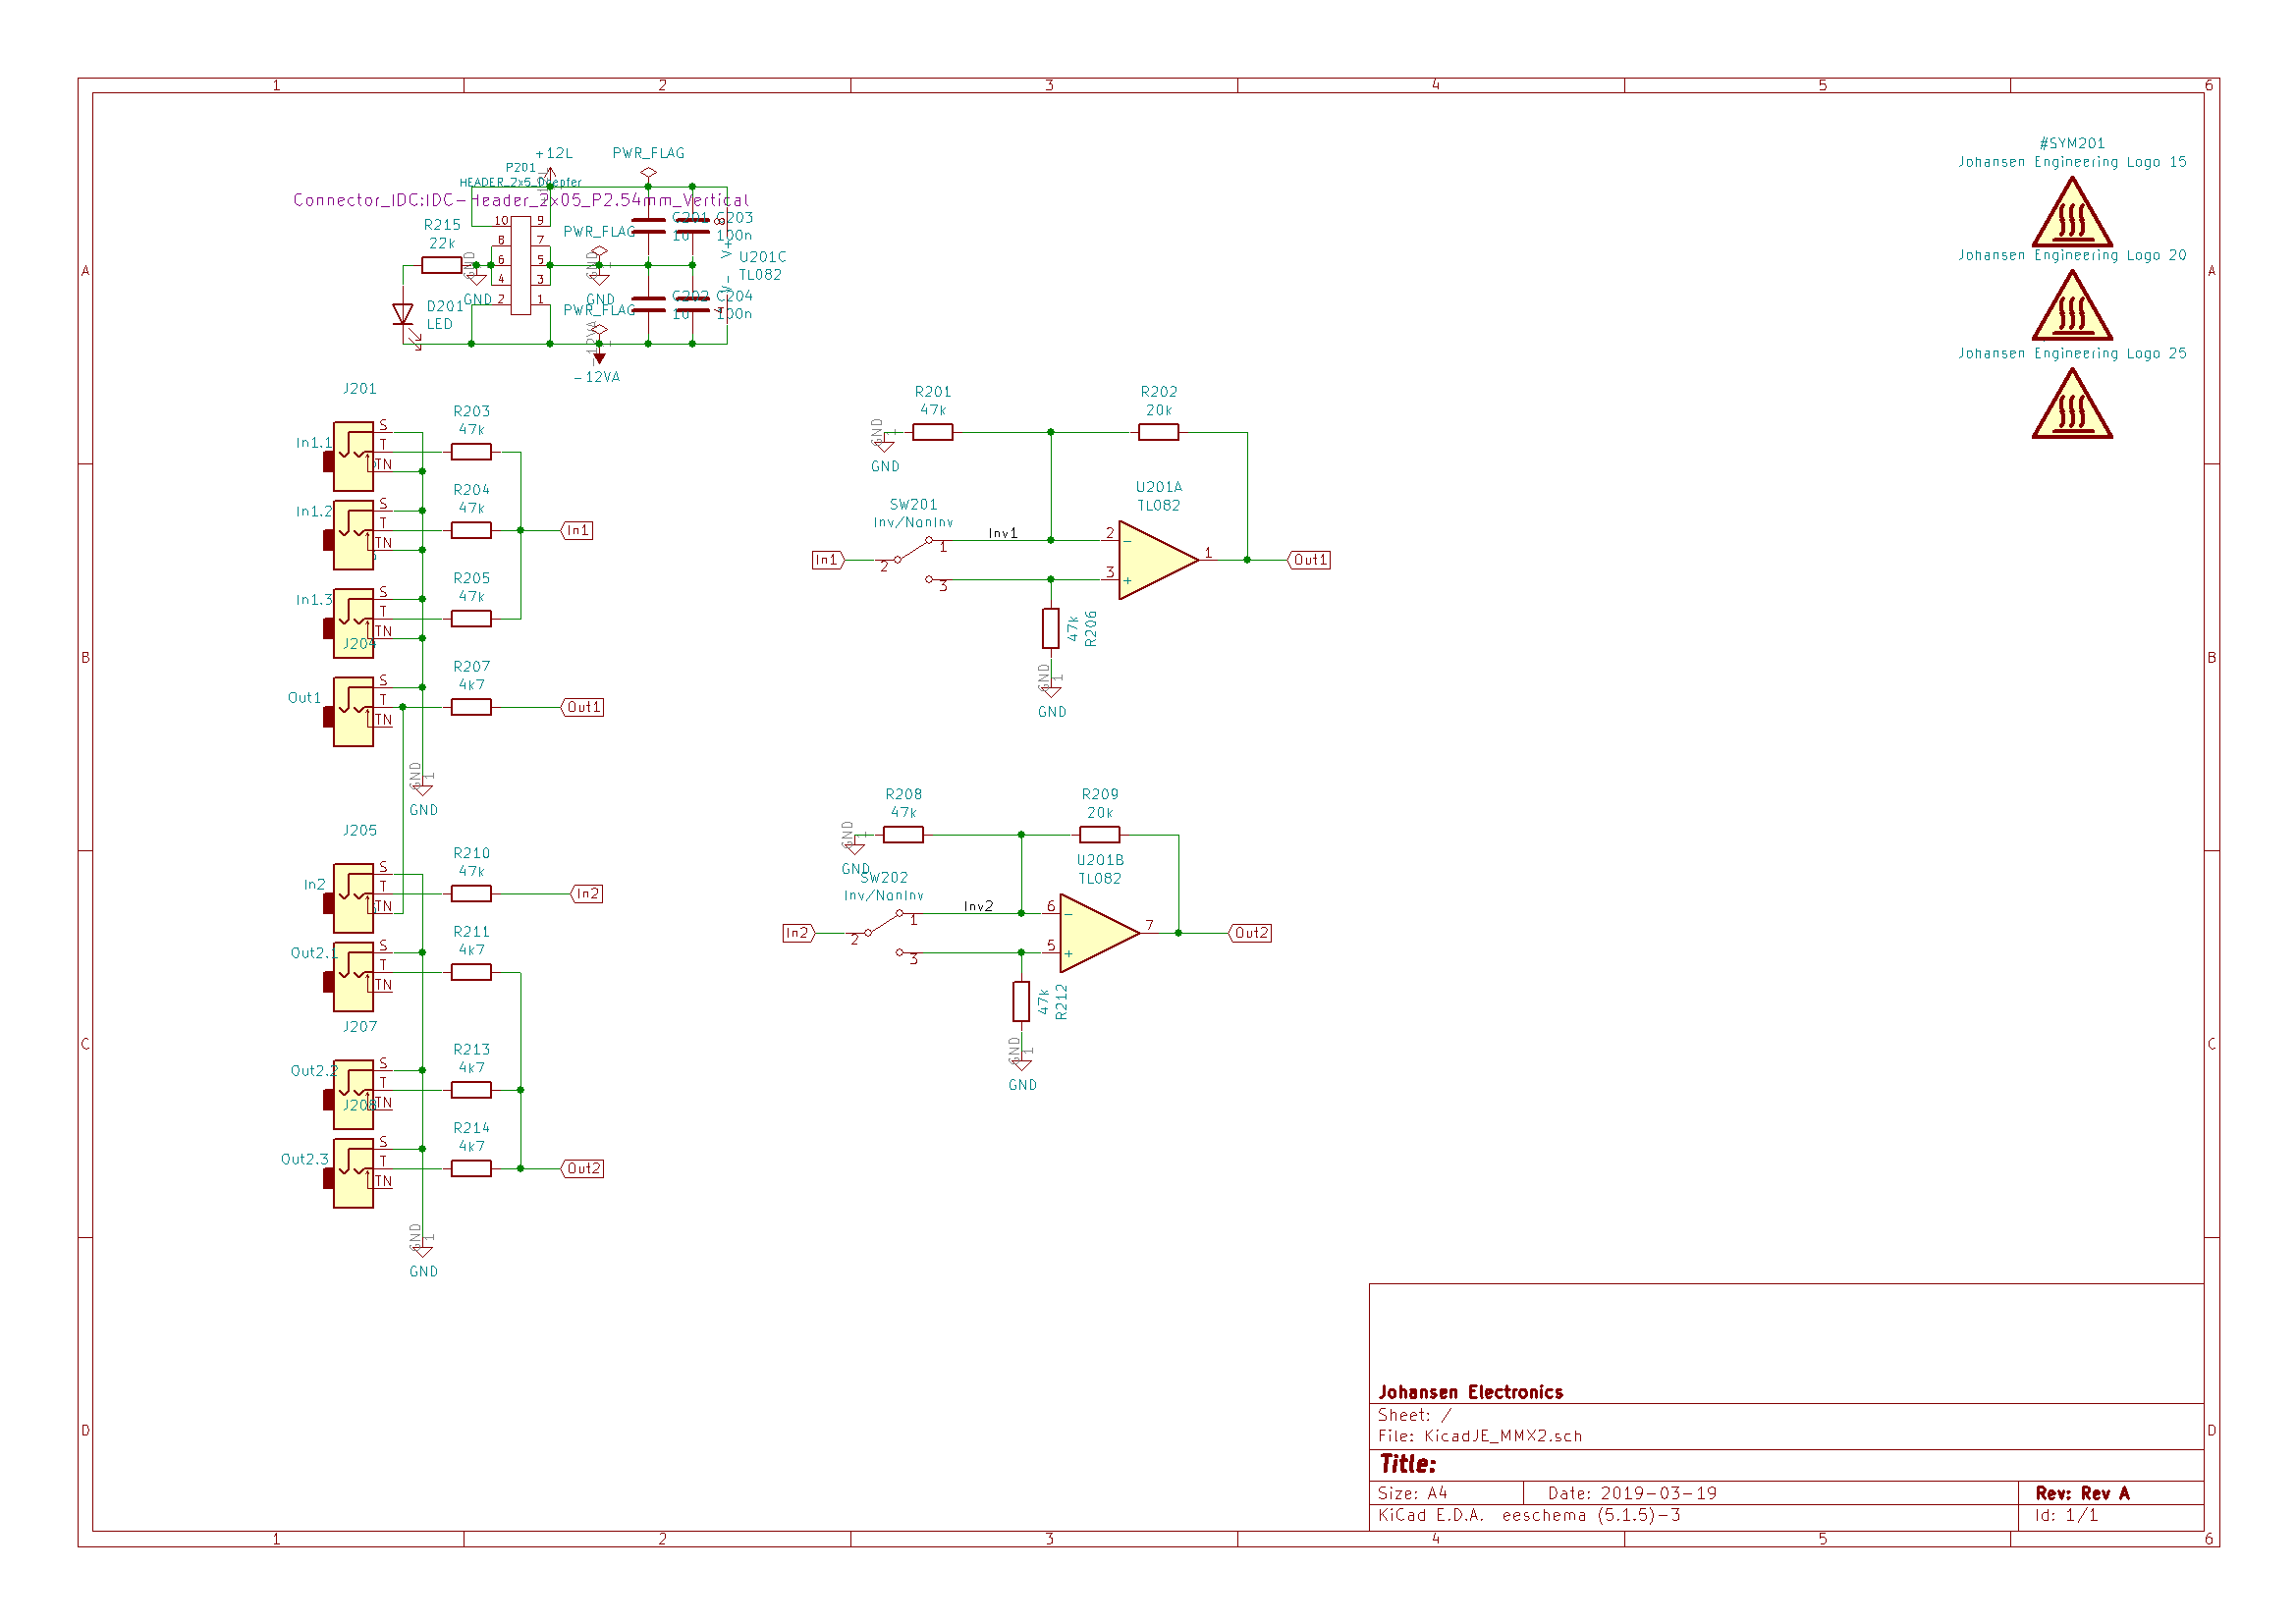Click the +12L power label

pyautogui.click(x=554, y=153)
